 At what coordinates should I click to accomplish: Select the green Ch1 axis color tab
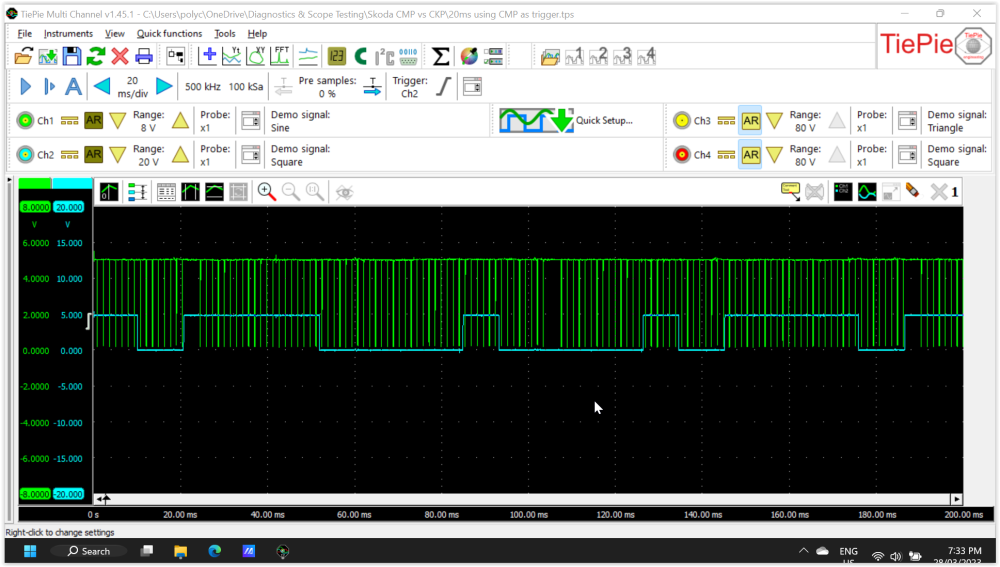pos(34,184)
